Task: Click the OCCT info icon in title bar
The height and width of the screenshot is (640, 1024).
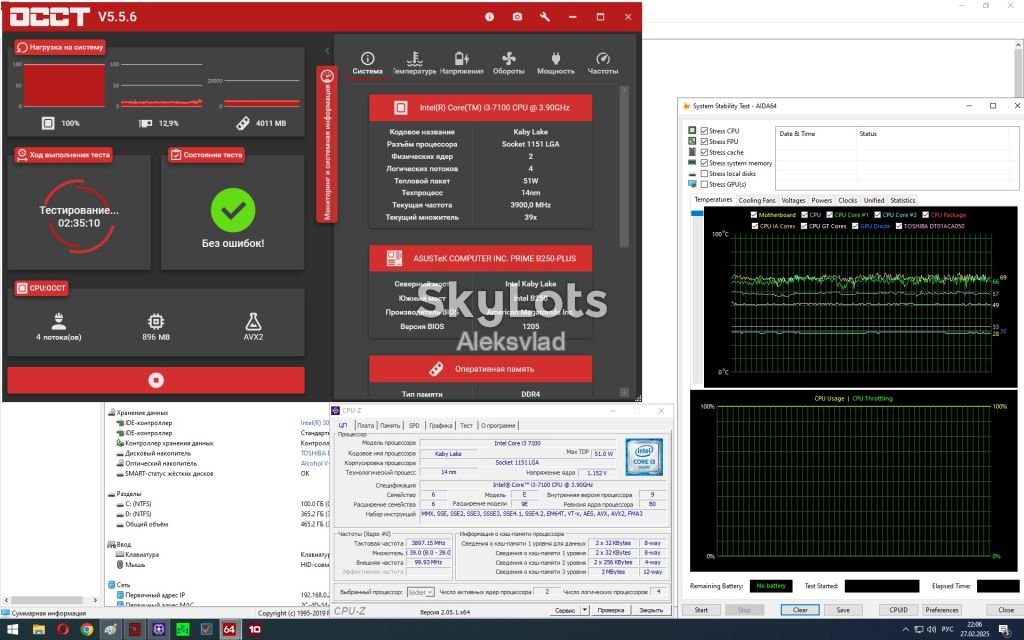Action: 489,17
